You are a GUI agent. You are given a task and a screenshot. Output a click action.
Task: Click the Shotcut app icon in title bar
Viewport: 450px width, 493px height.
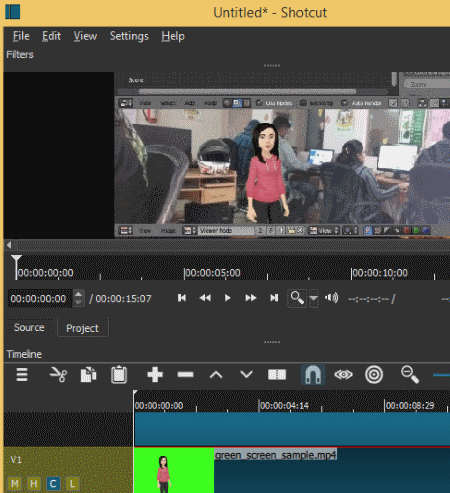(x=13, y=12)
